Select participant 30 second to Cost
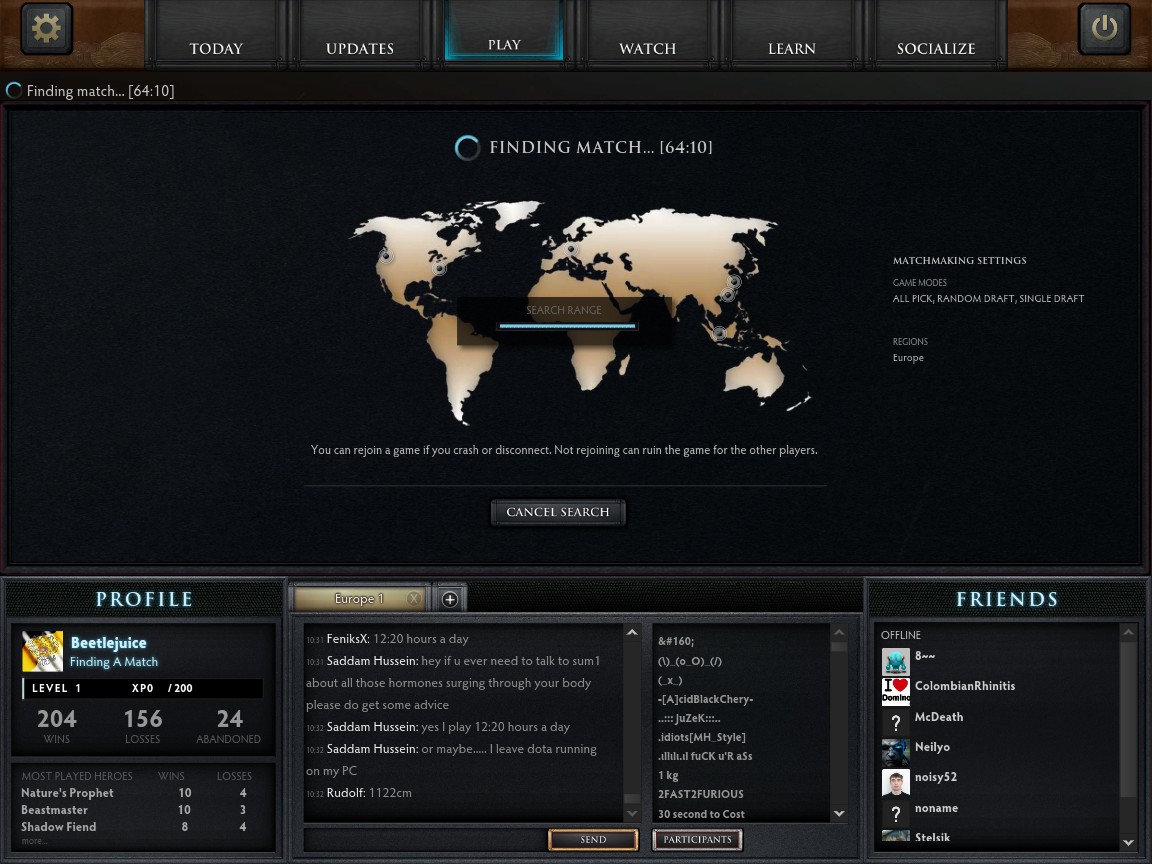The height and width of the screenshot is (864, 1152). (701, 814)
